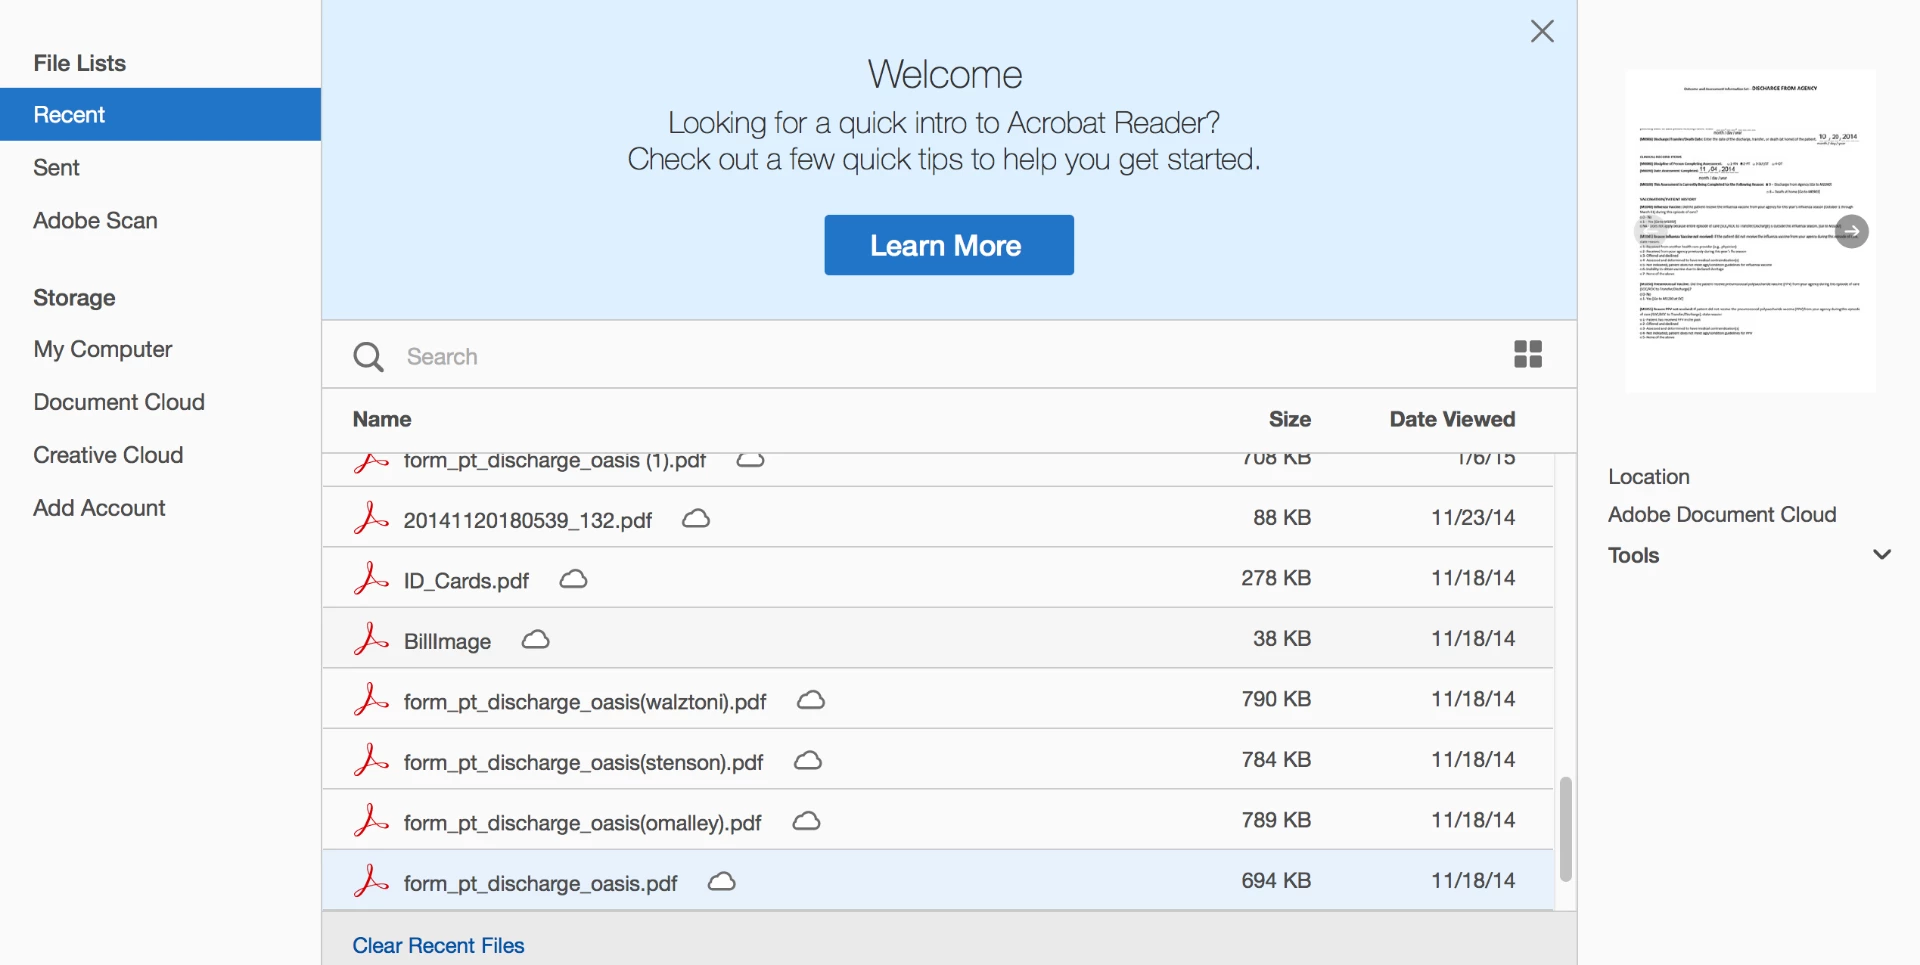This screenshot has width=1920, height=965.
Task: Click cloud icon beside form_pt_discharge_oasis(walztoni).pdf
Action: pos(811,700)
